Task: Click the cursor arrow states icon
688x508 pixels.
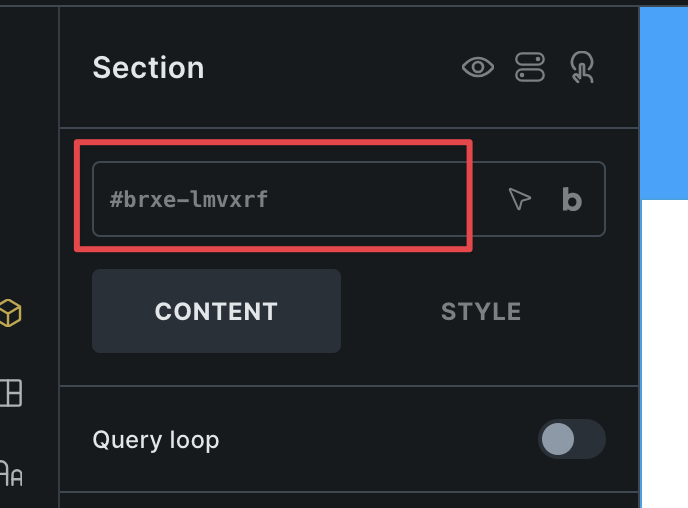Action: coord(520,199)
